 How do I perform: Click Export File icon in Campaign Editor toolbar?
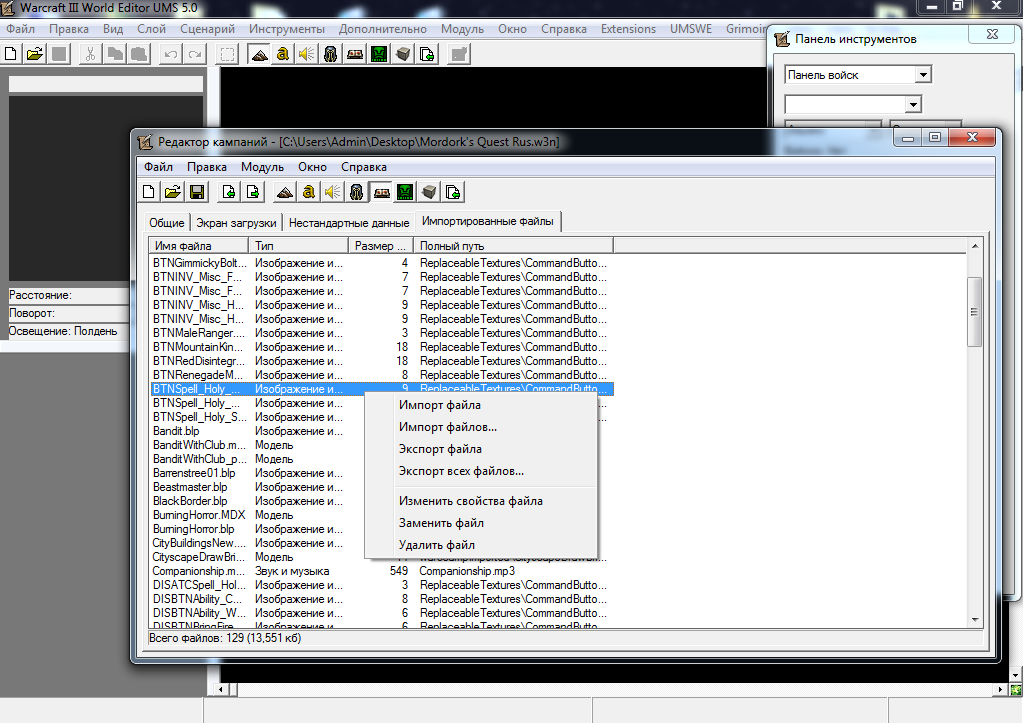coord(252,192)
